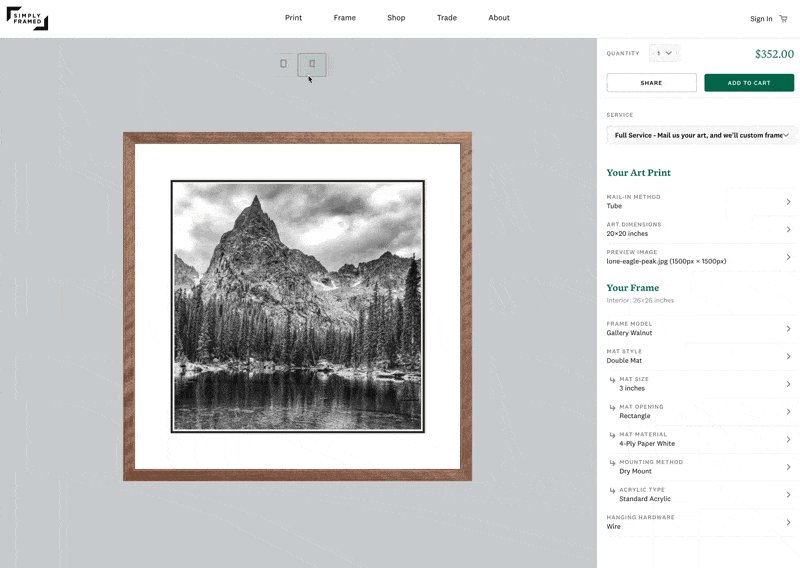This screenshot has width=800, height=568.
Task: Open Acrylic Type options arrow
Action: pyautogui.click(x=788, y=494)
